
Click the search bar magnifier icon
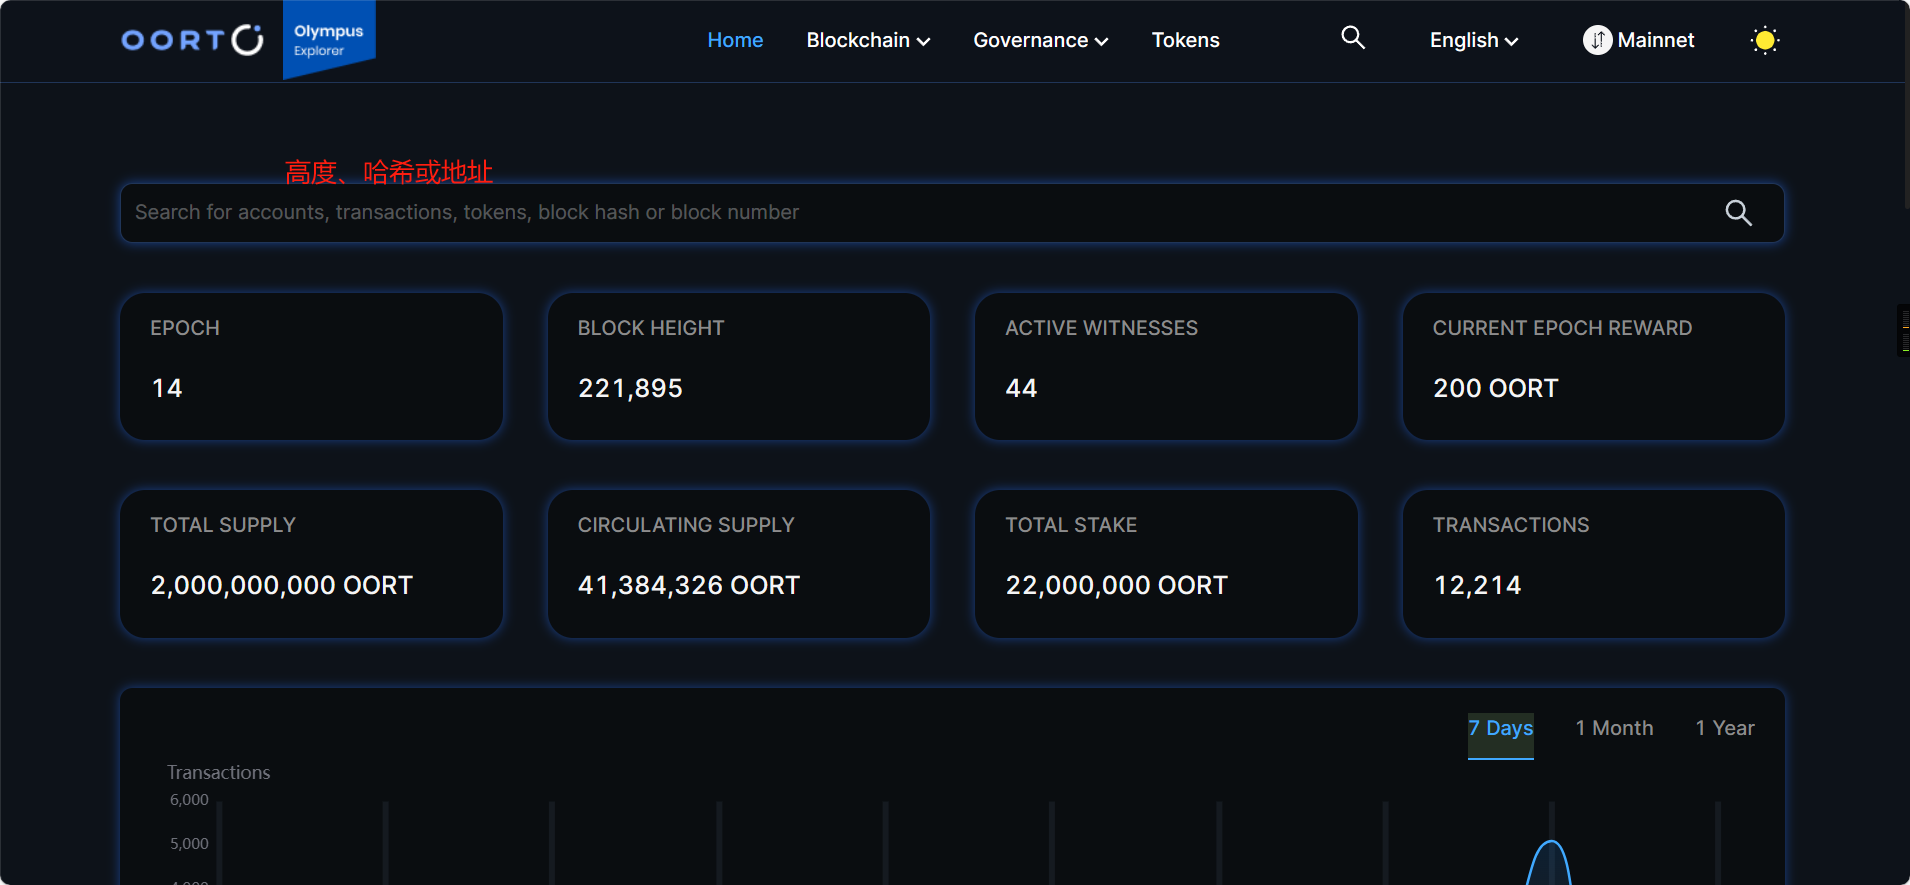1738,213
